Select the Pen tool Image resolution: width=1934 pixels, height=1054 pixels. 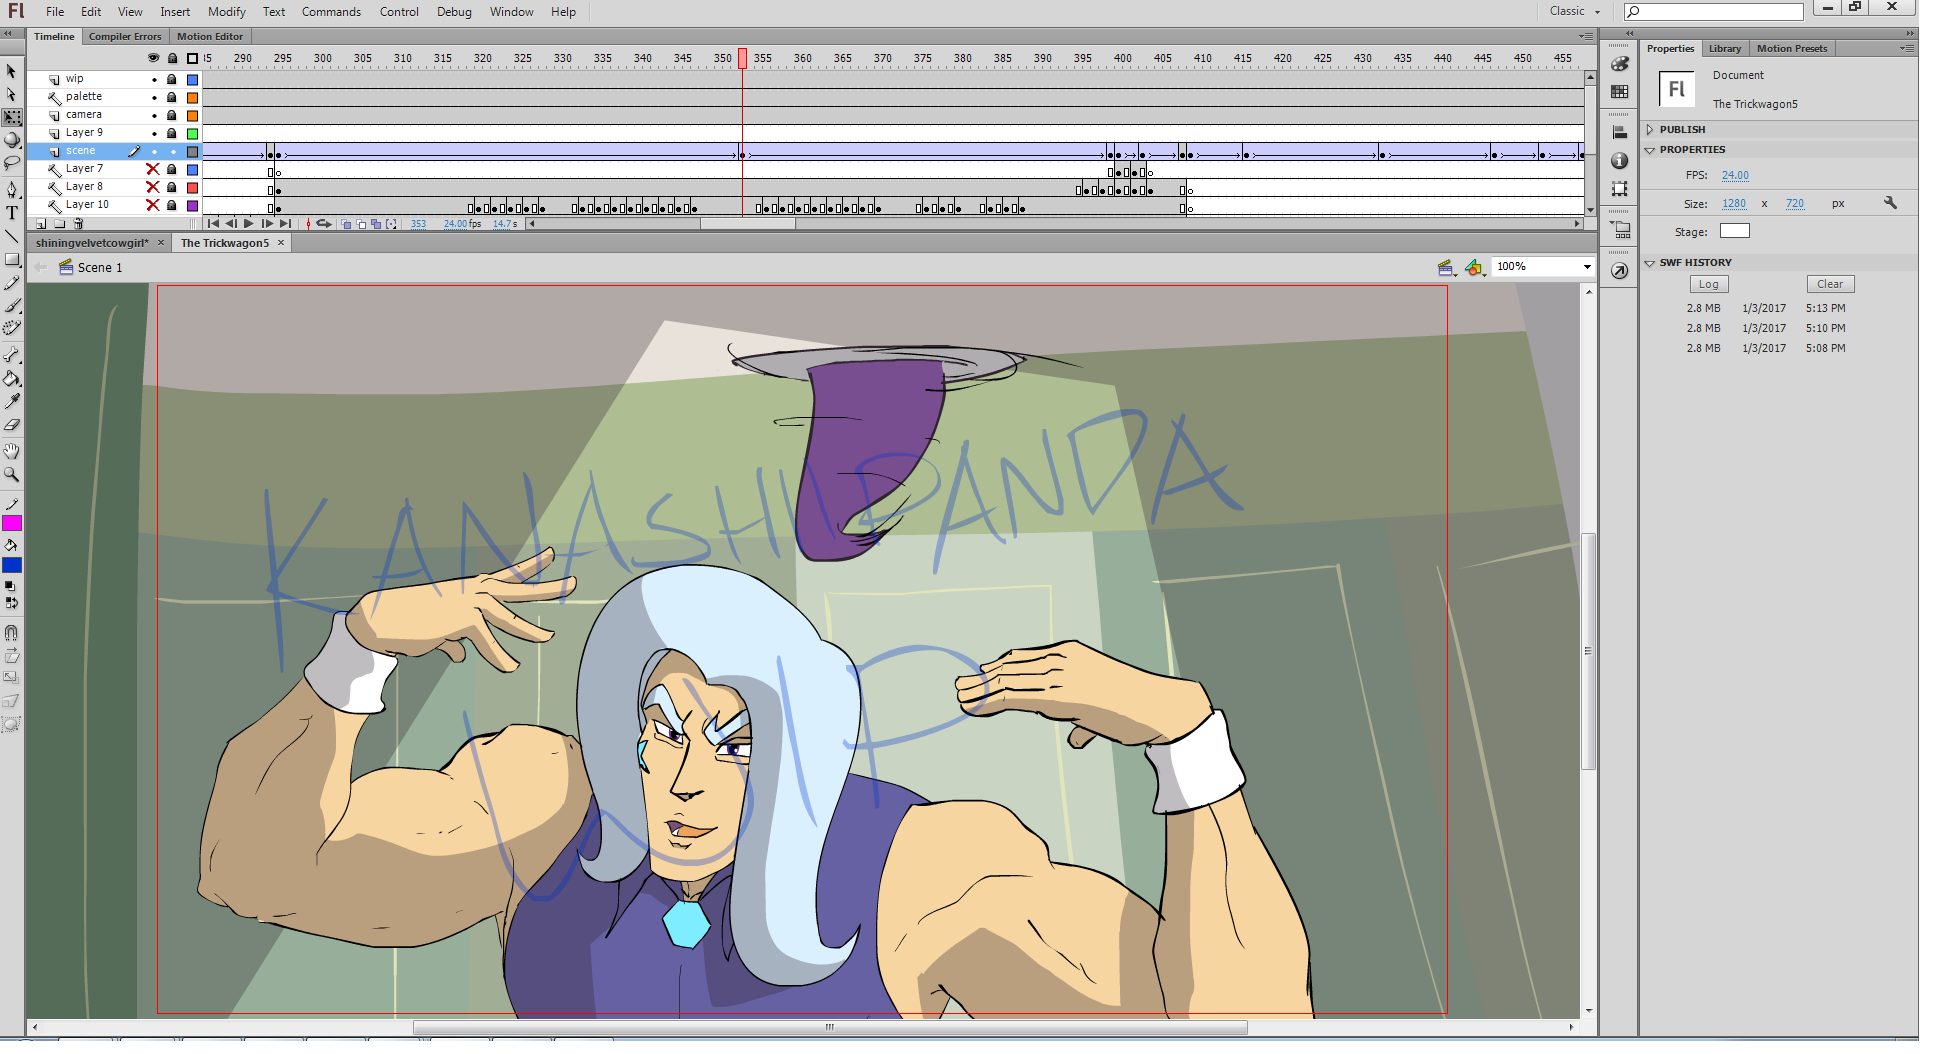click(x=12, y=189)
